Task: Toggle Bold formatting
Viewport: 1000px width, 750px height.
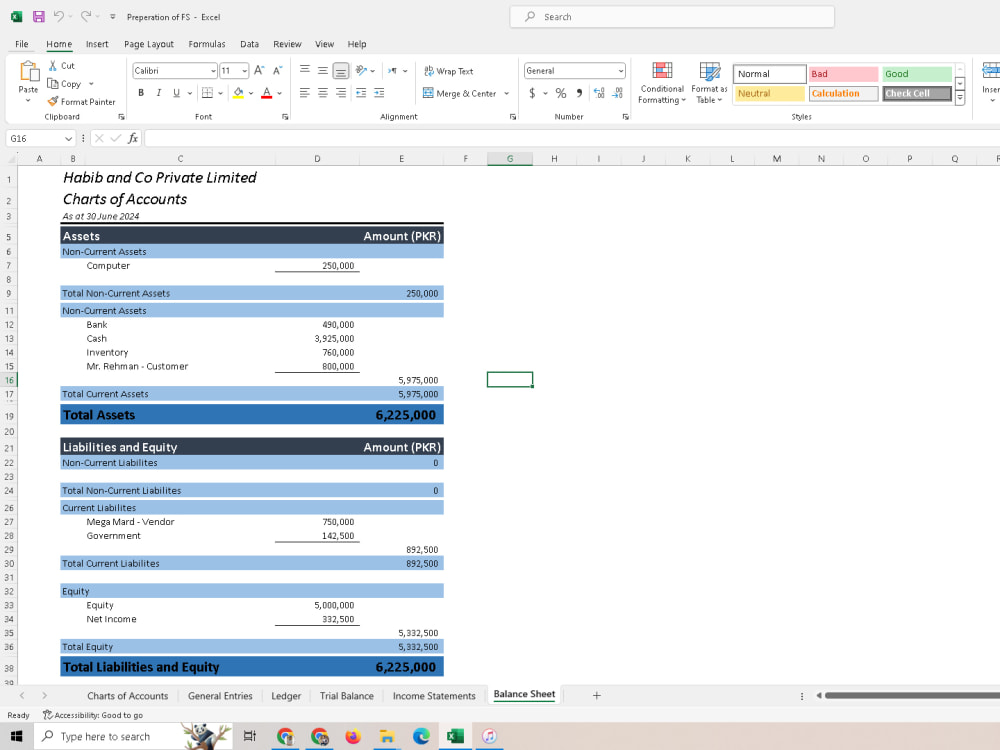Action: [141, 93]
